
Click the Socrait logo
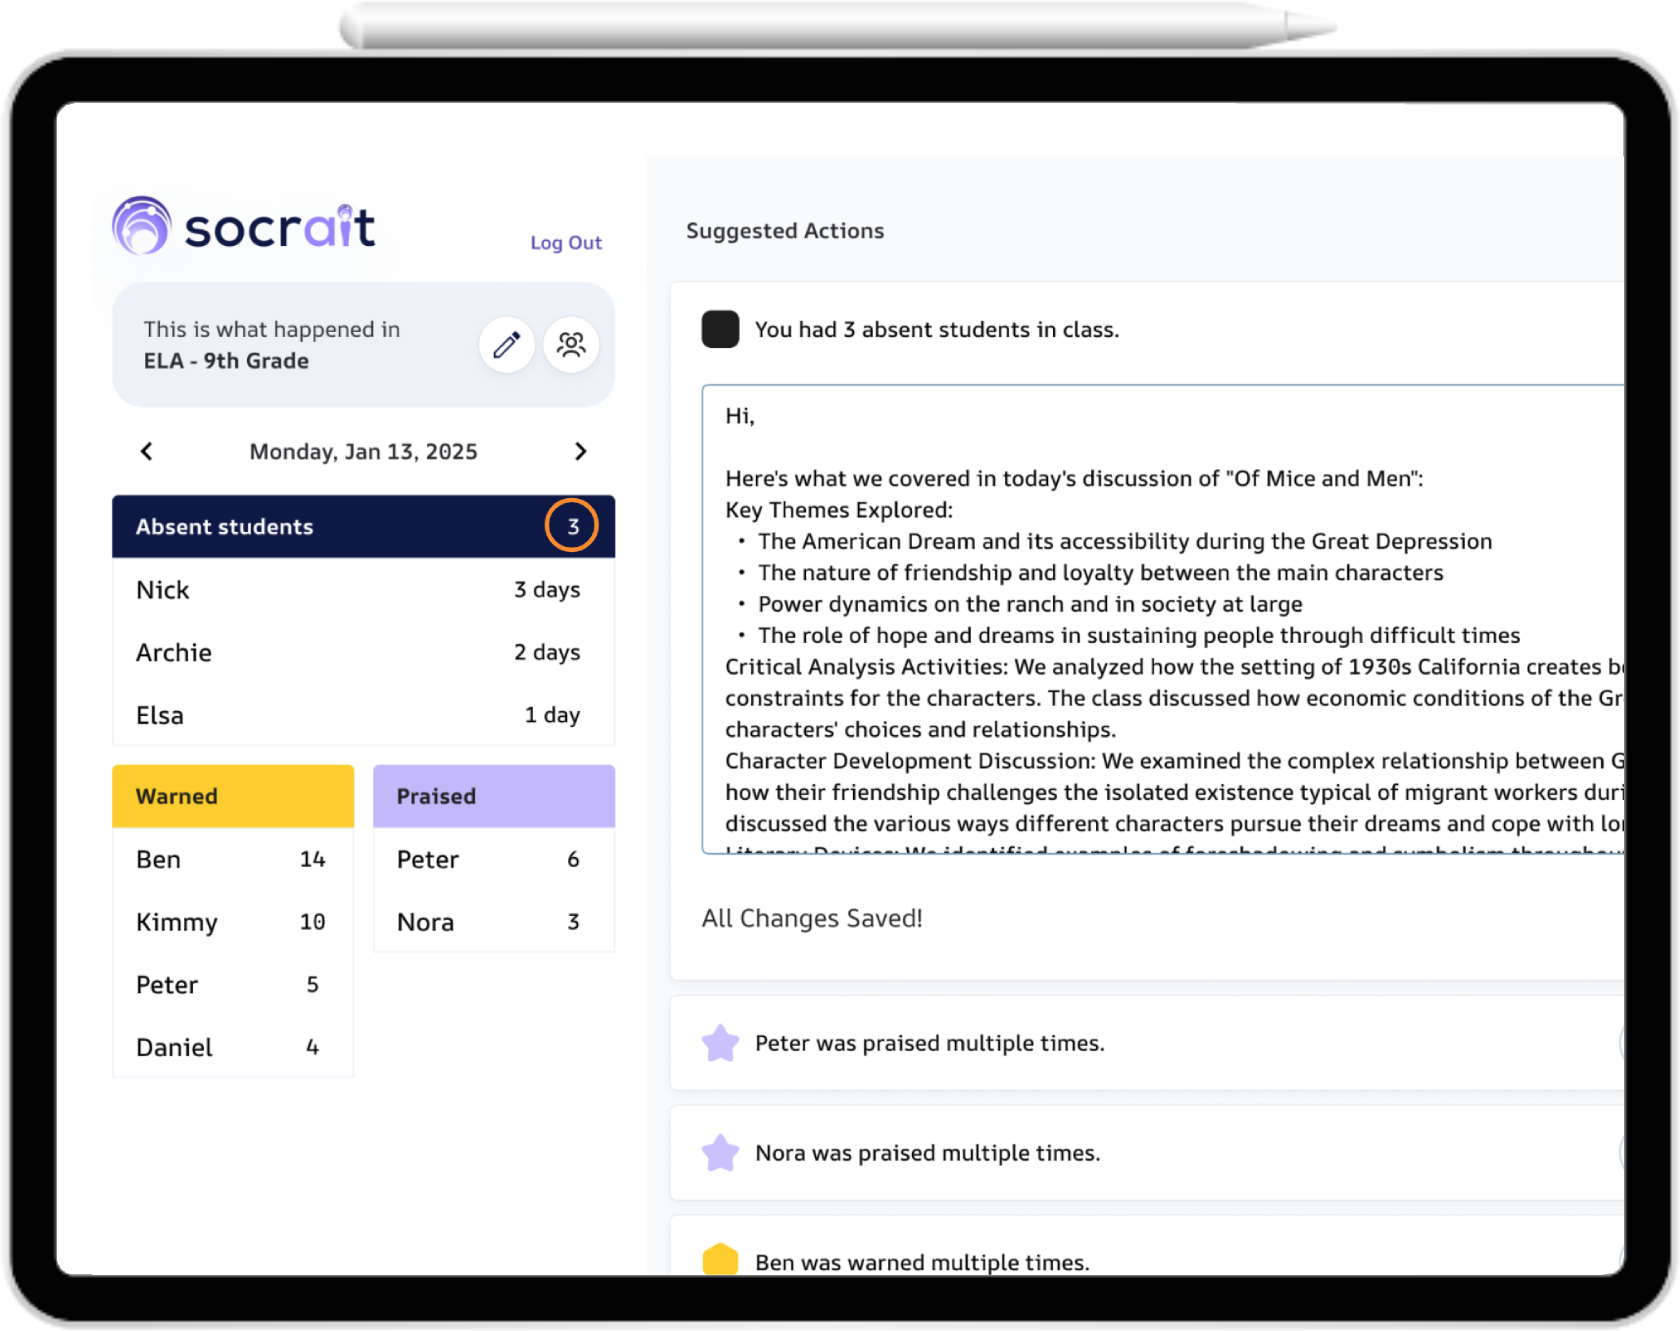(x=244, y=226)
